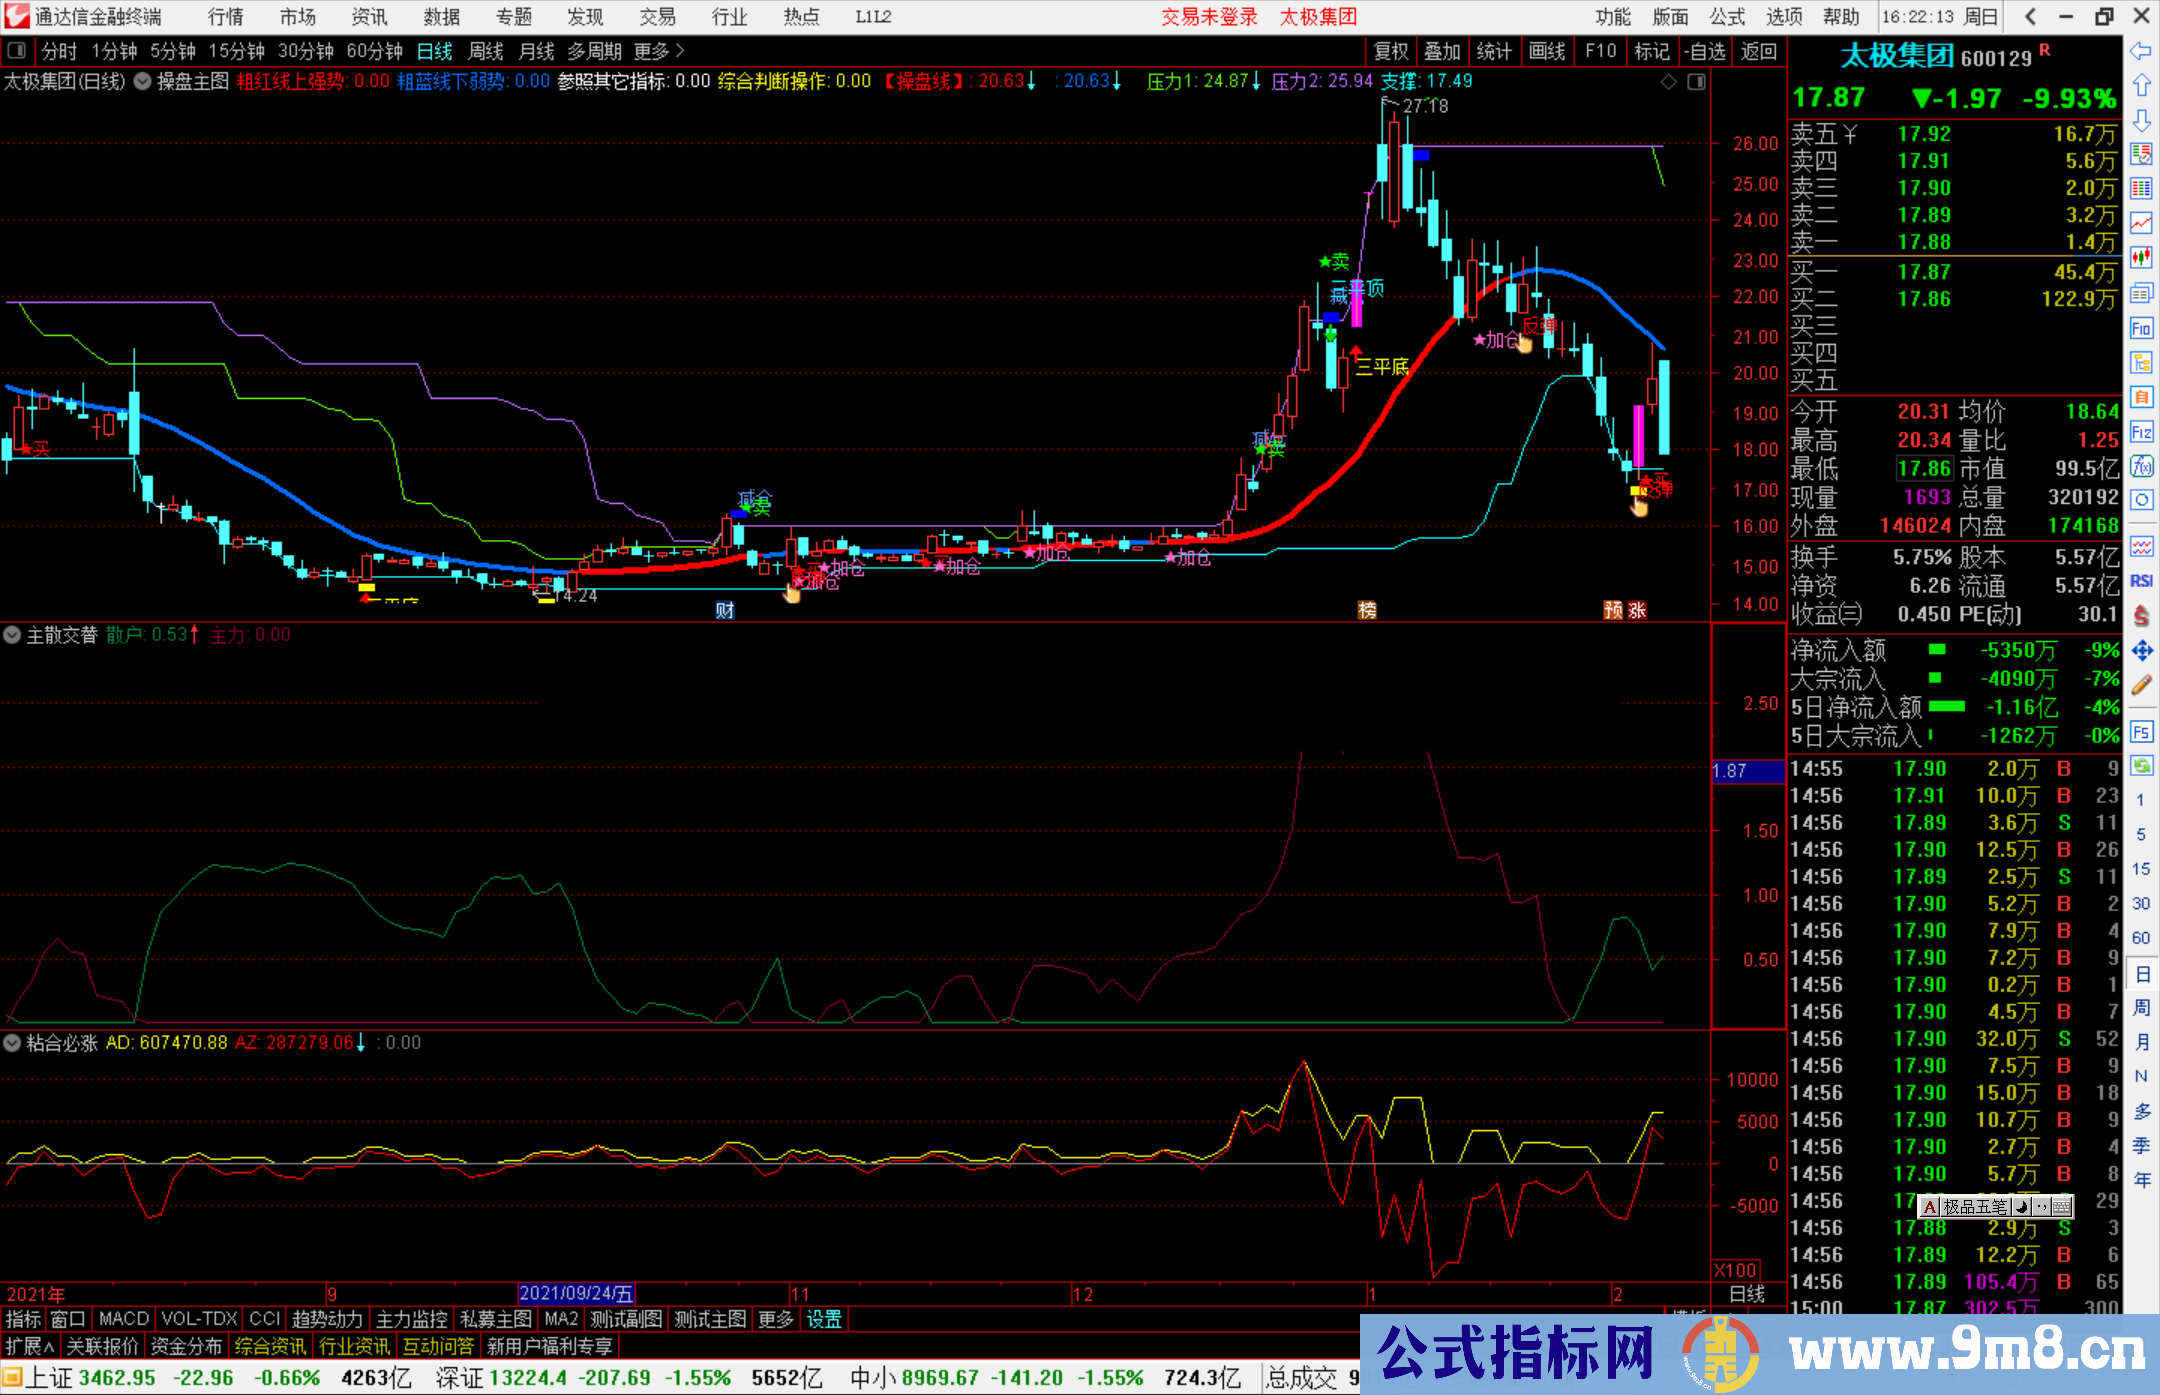
Task: Click the 交易未登录 login link
Action: (1210, 16)
